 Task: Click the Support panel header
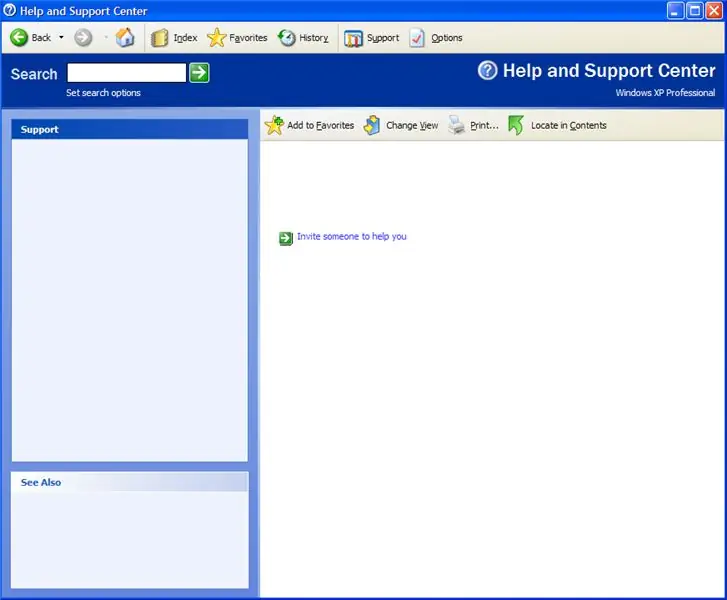(x=130, y=129)
